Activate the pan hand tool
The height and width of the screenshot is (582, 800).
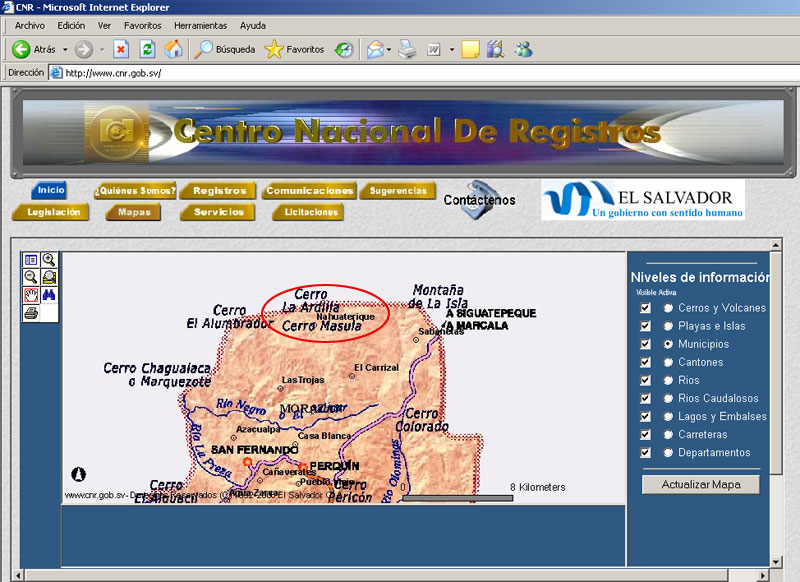point(31,295)
